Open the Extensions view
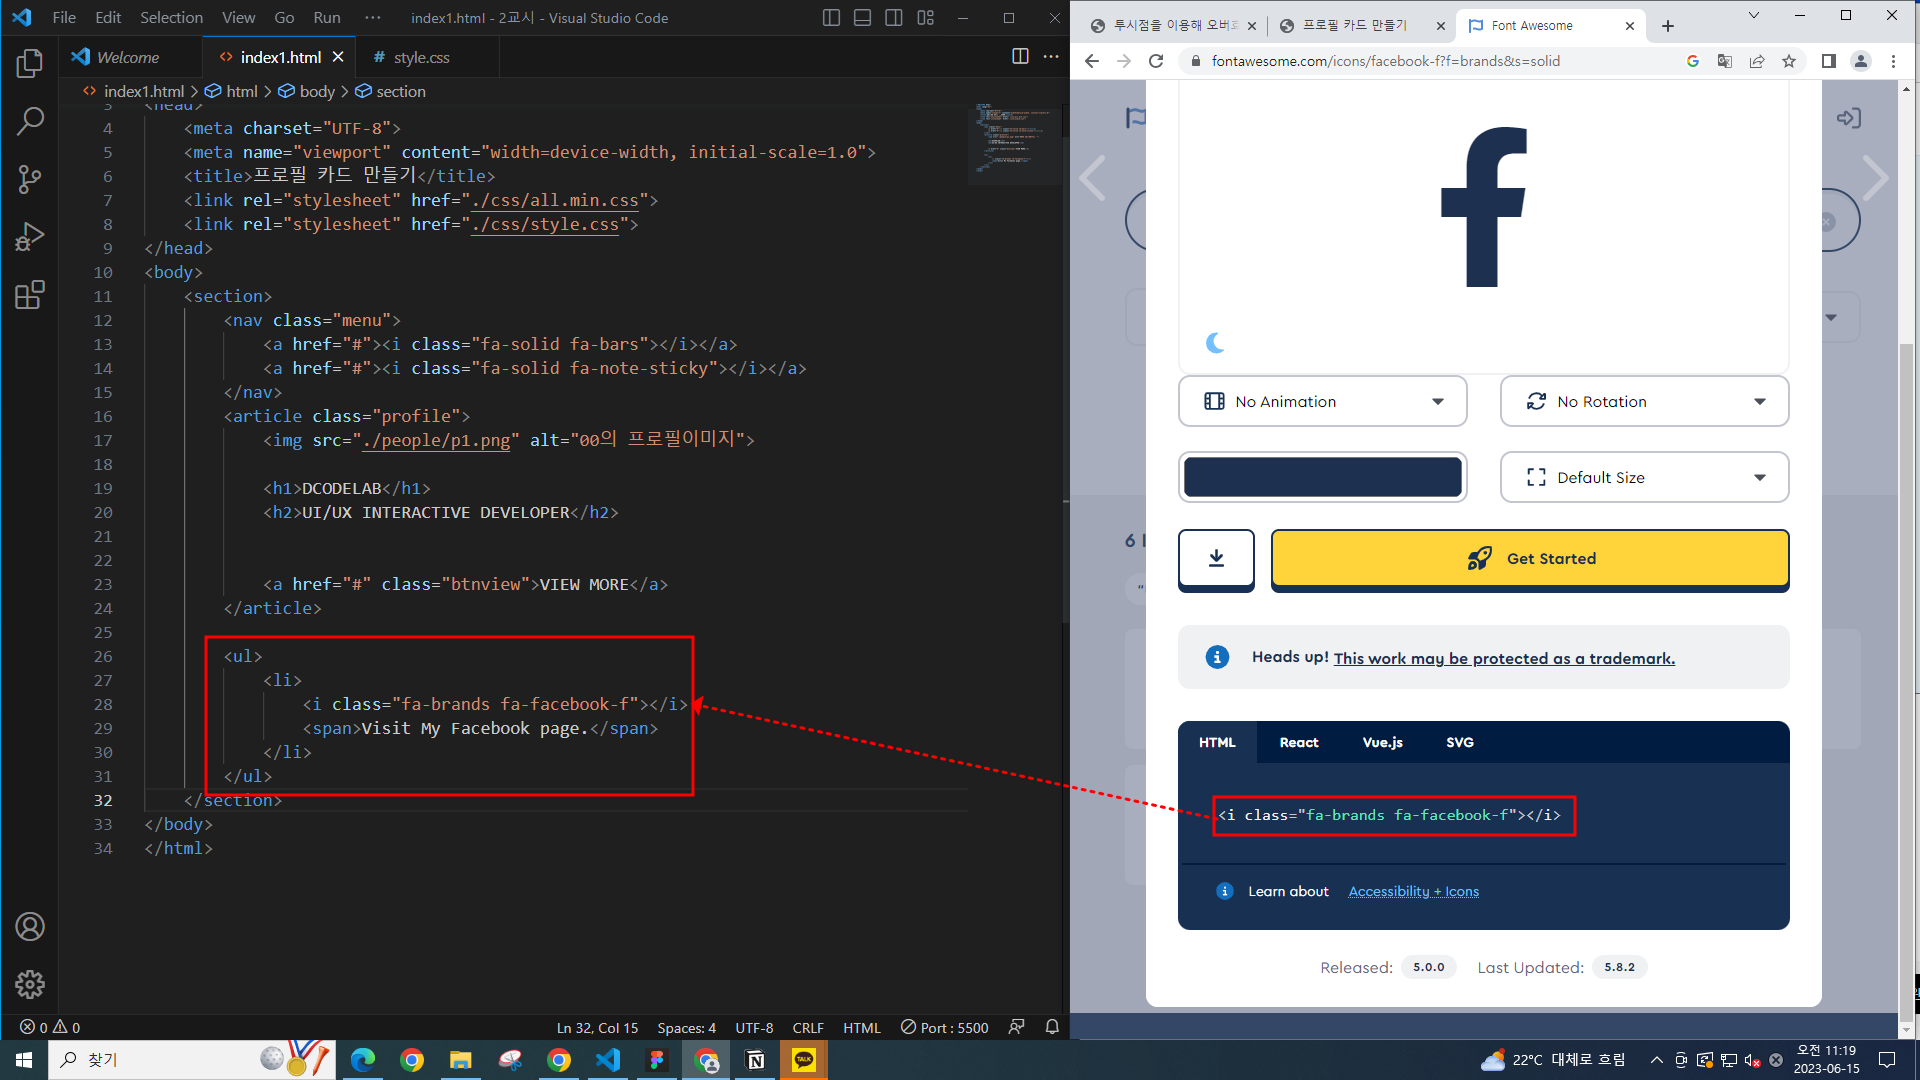Viewport: 1920px width, 1080px height. click(30, 295)
